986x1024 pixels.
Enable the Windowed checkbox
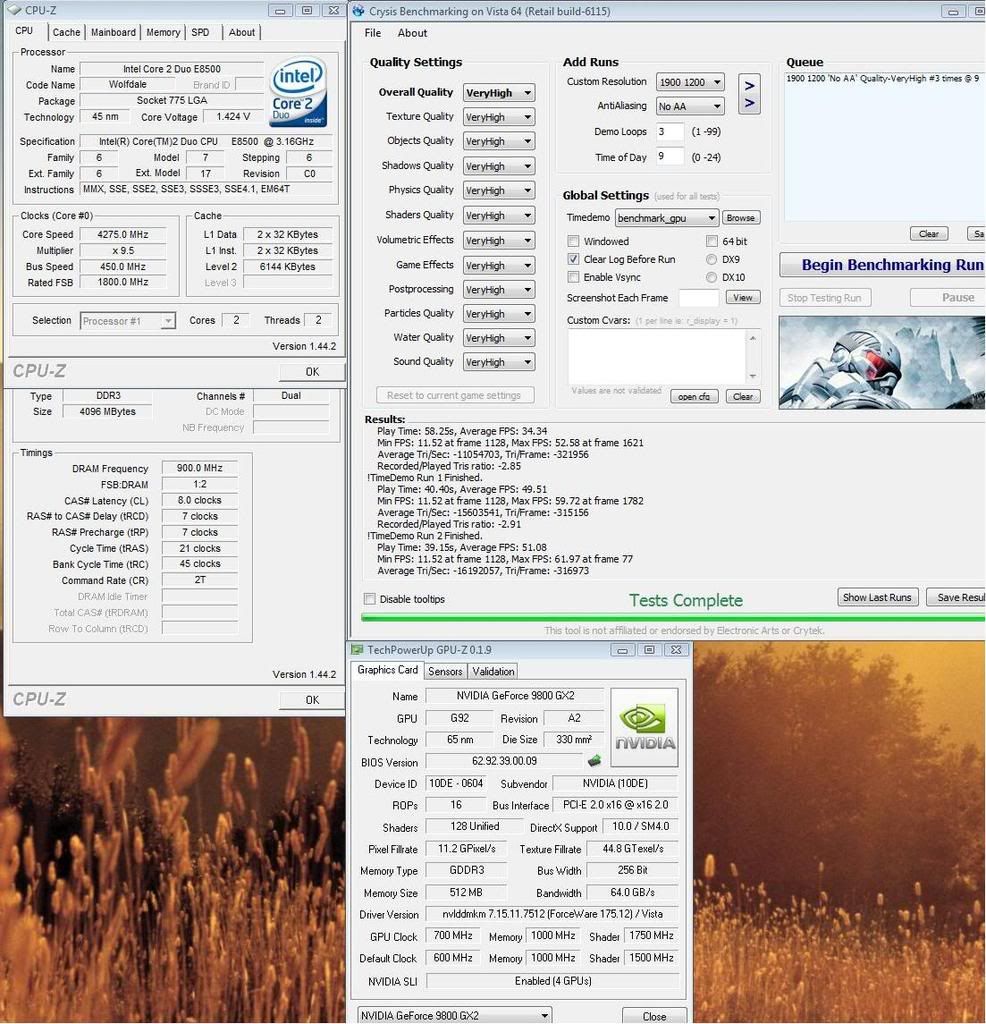[573, 241]
